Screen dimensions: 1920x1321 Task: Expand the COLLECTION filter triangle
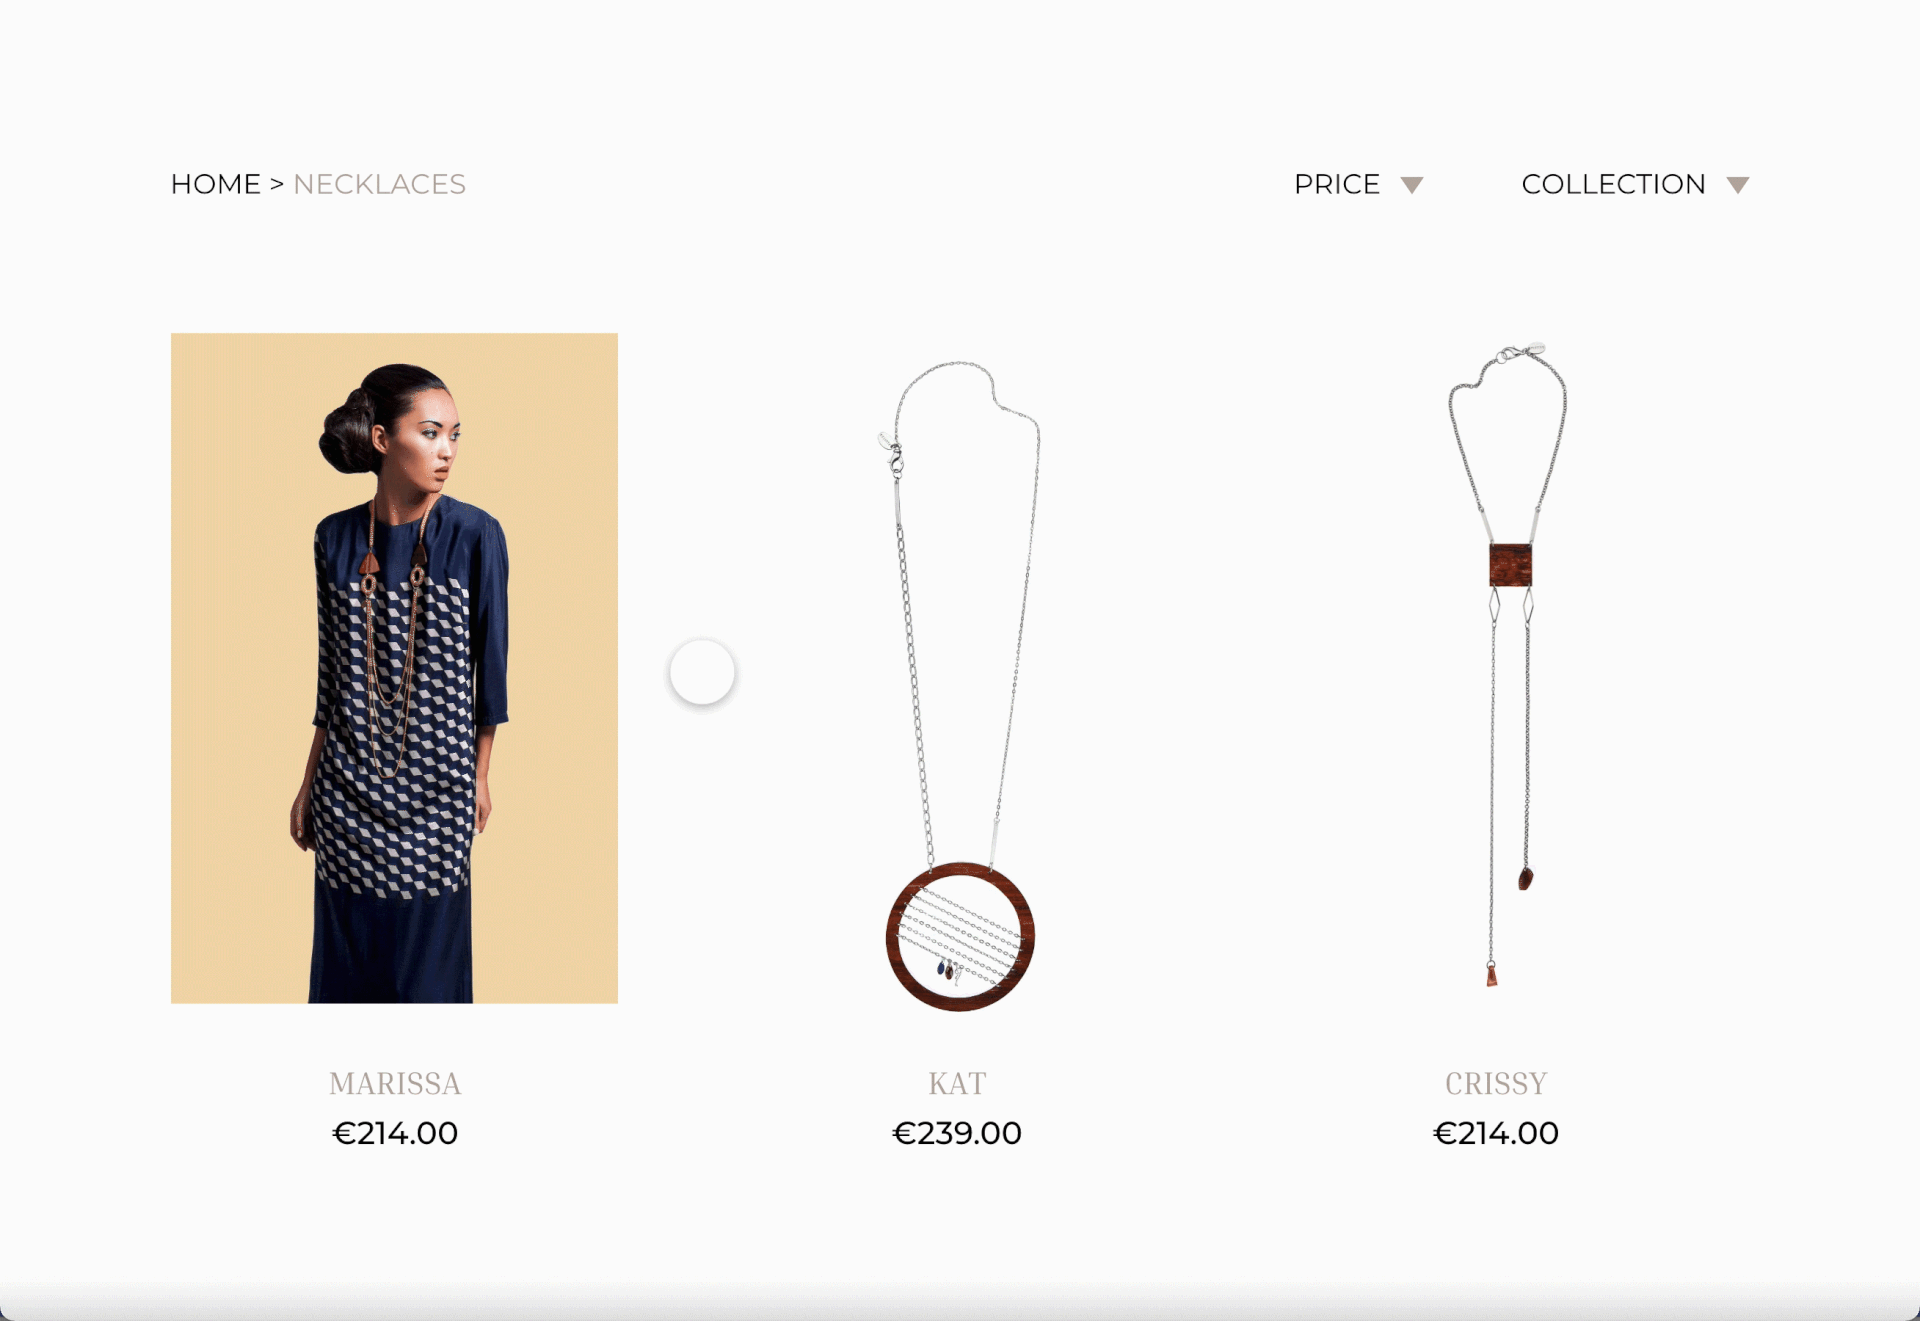click(x=1738, y=185)
